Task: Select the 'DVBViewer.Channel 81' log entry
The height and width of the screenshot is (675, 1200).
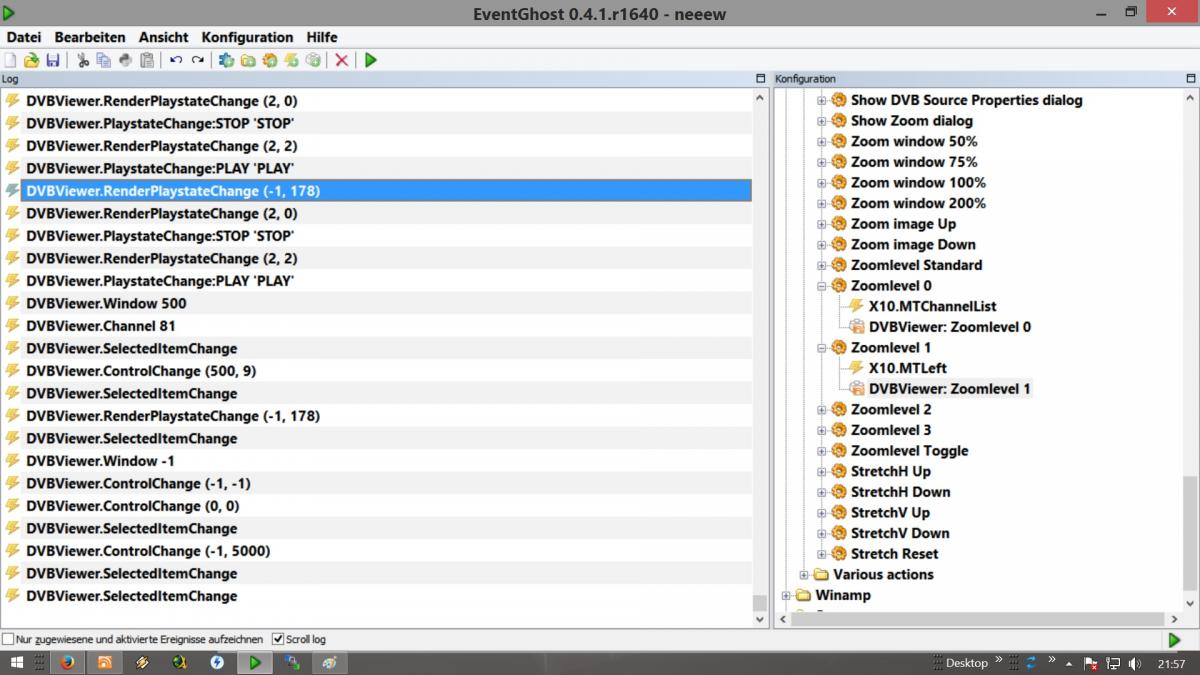Action: pyautogui.click(x=101, y=326)
